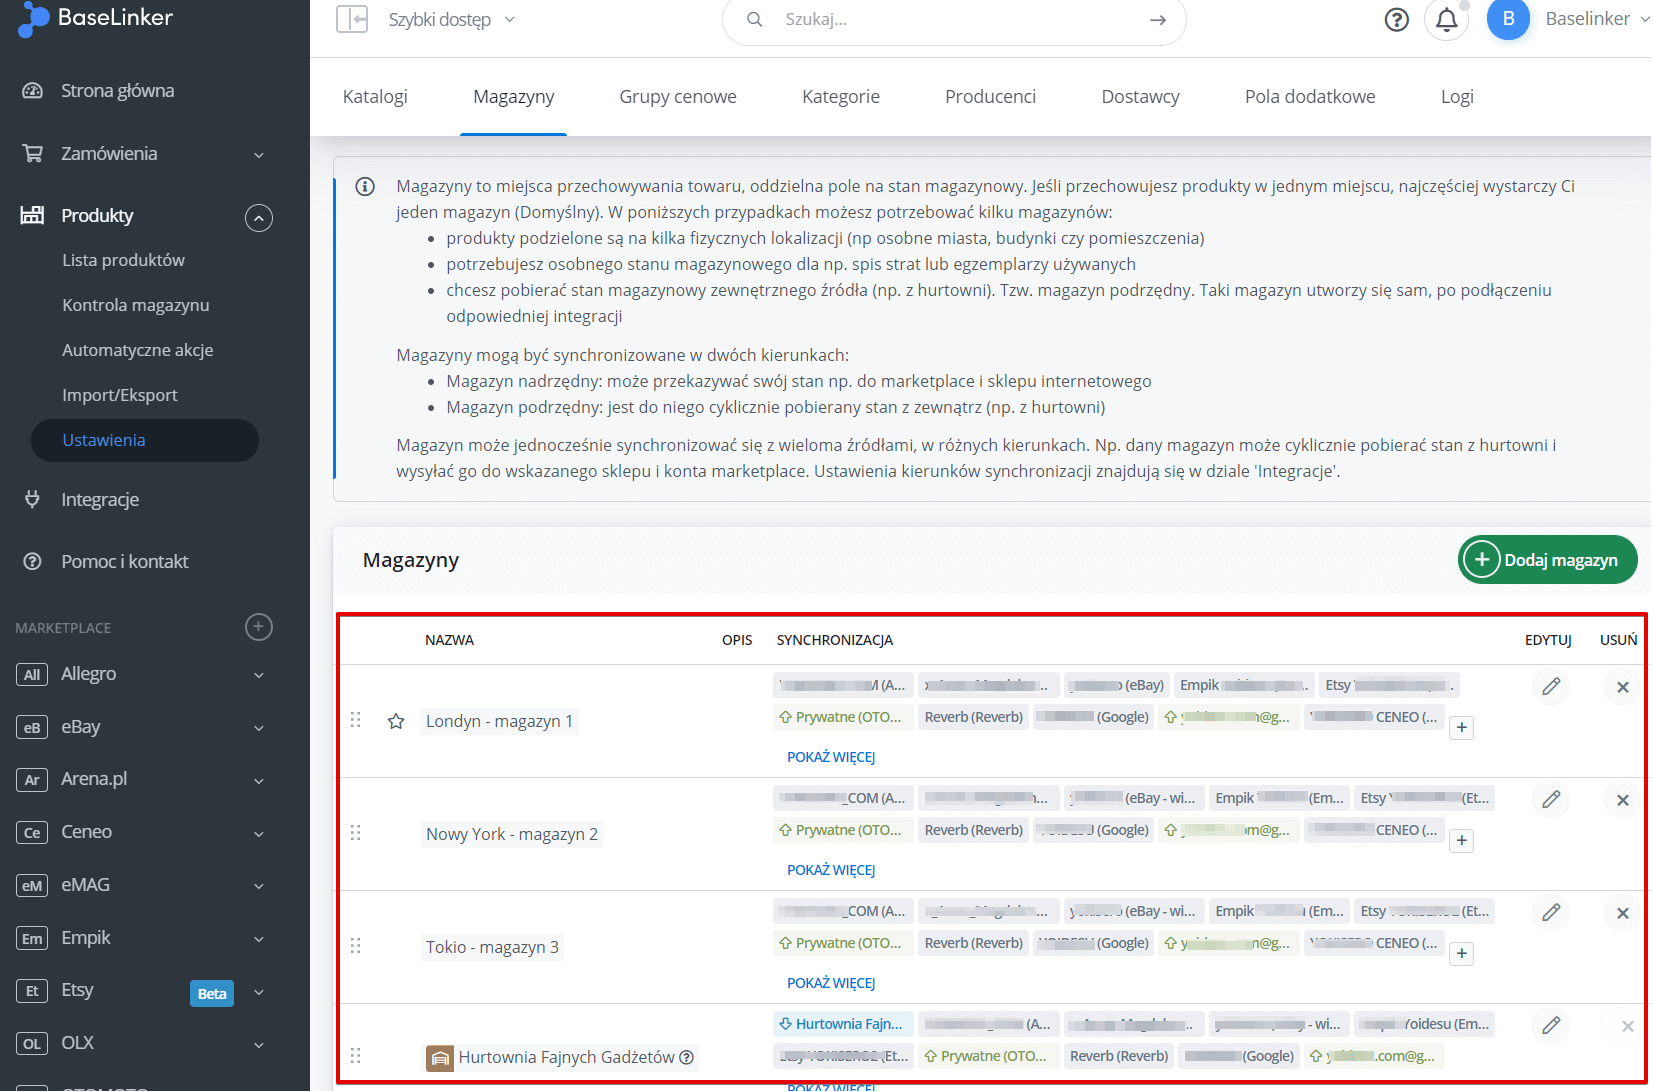This screenshot has height=1092, width=1653.
Task: Select Ustawienia in sidebar
Action: click(145, 440)
